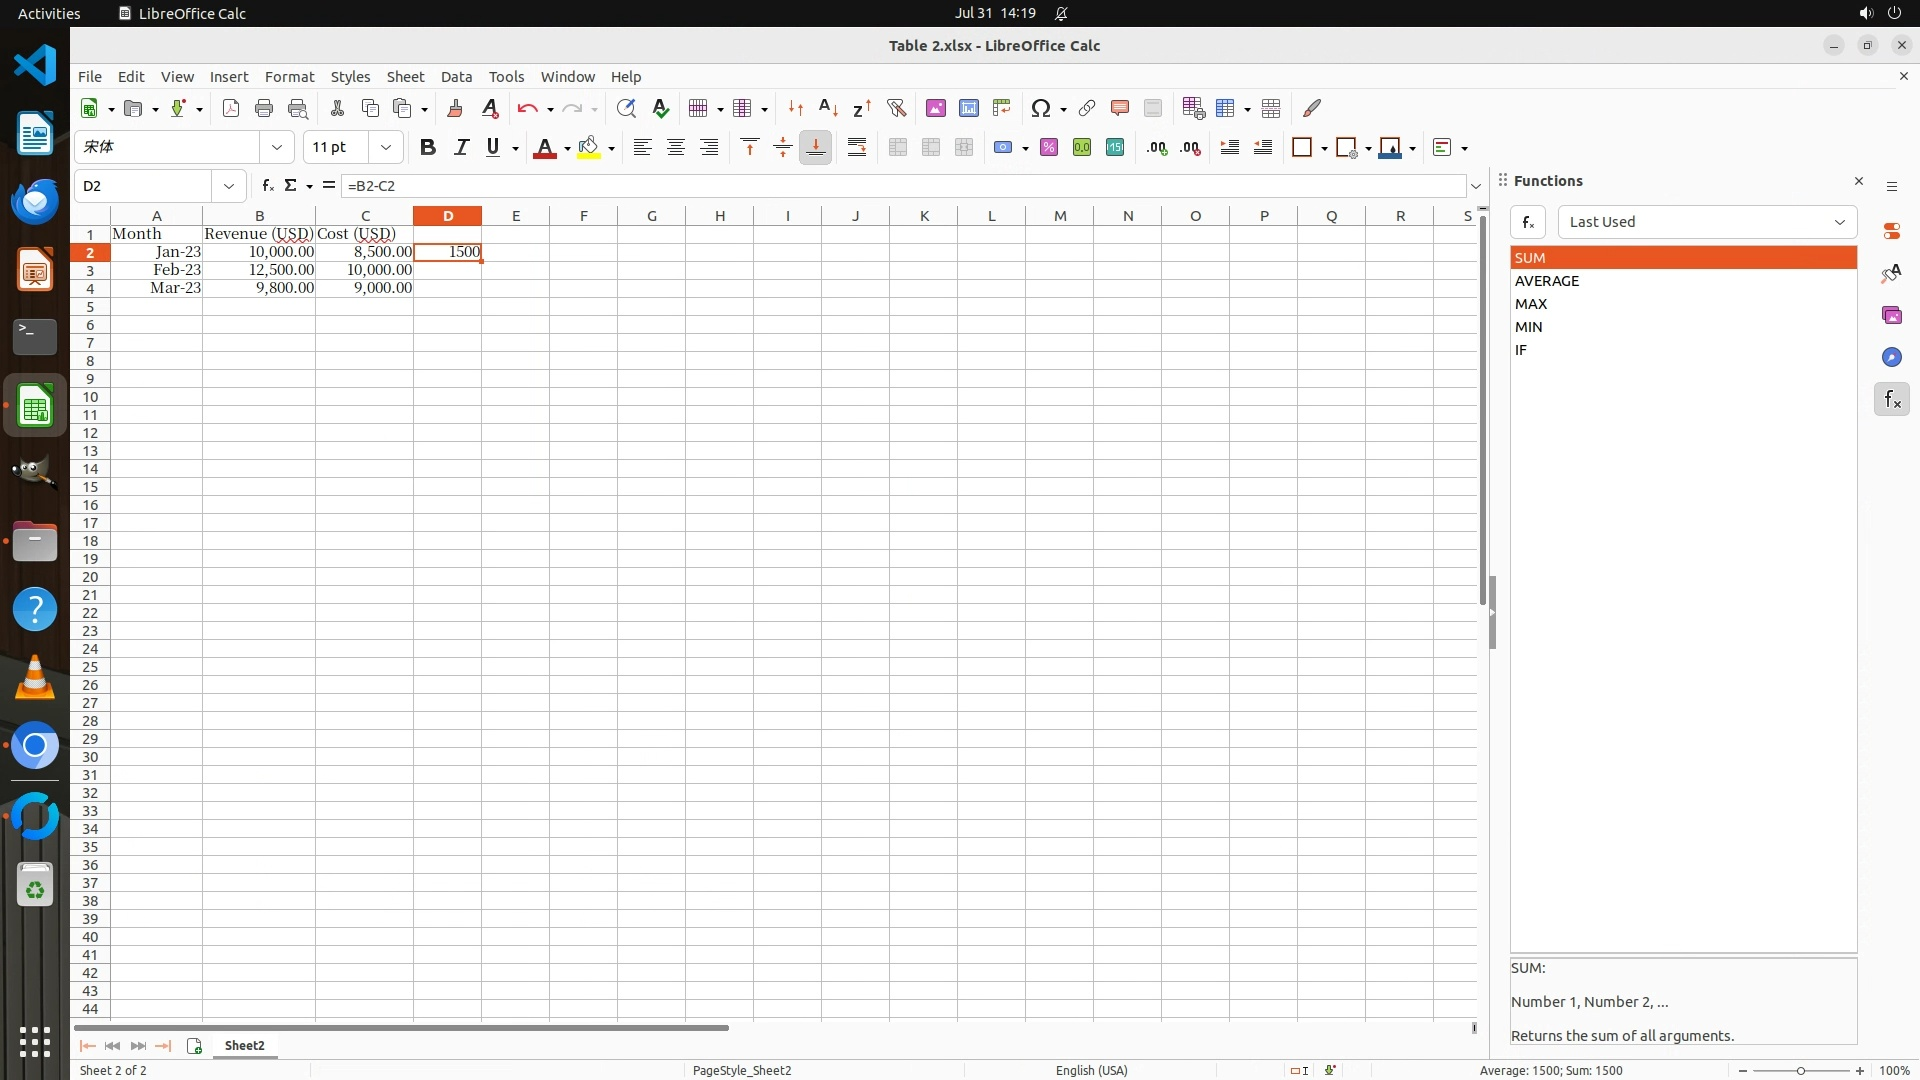The image size is (1920, 1080).
Task: Expand the Name Box dropdown arrow
Action: pyautogui.click(x=229, y=186)
